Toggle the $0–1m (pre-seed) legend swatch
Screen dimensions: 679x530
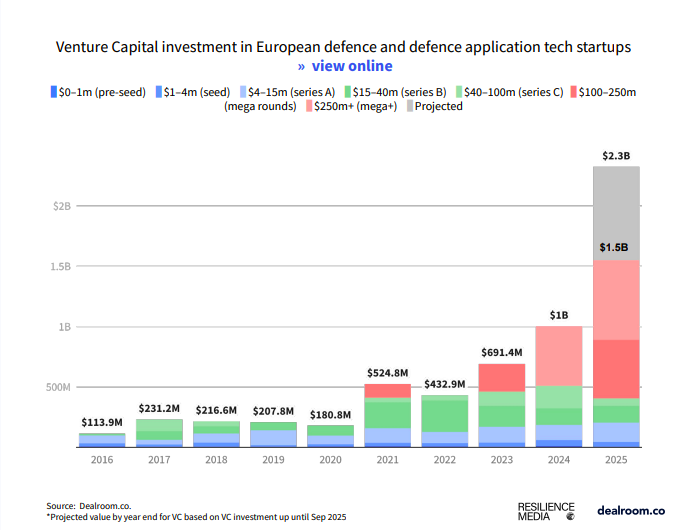53,92
